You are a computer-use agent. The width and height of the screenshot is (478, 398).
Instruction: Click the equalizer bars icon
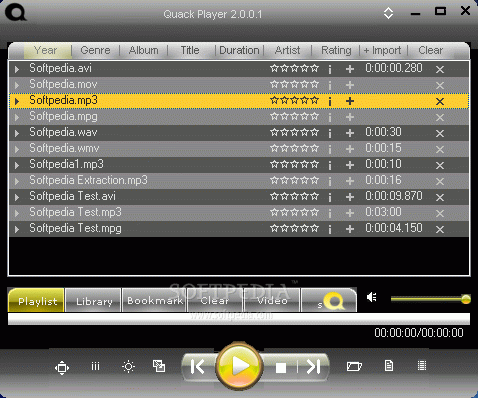pos(95,367)
